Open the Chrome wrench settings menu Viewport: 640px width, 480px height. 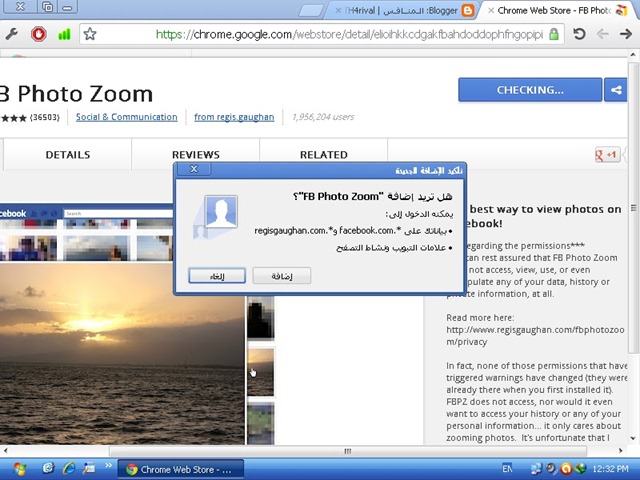(11, 34)
